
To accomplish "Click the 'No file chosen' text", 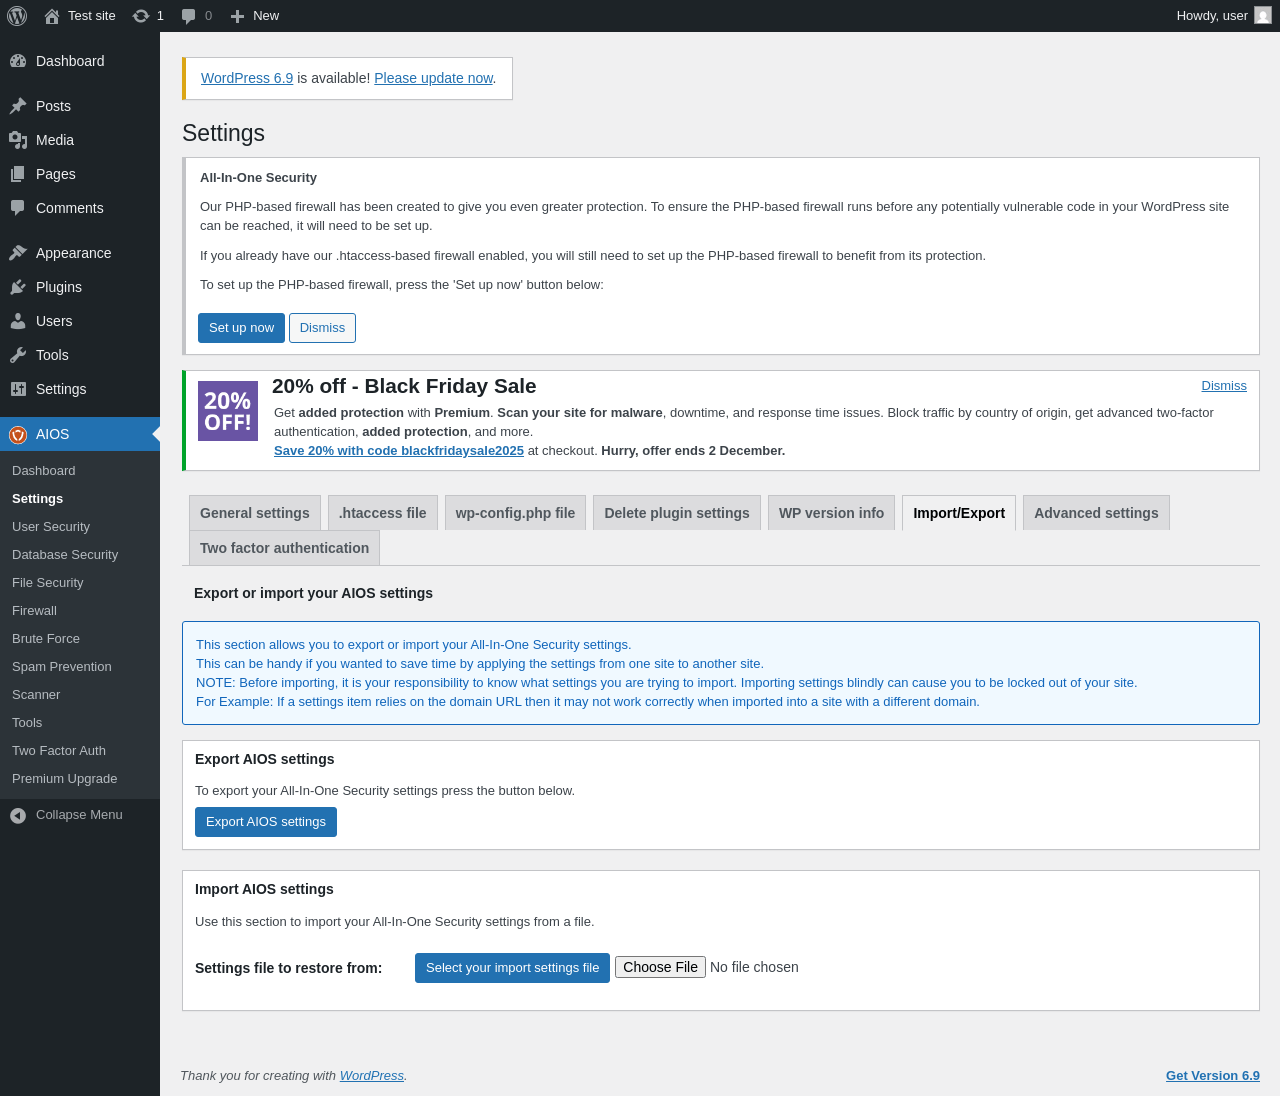I will [754, 967].
